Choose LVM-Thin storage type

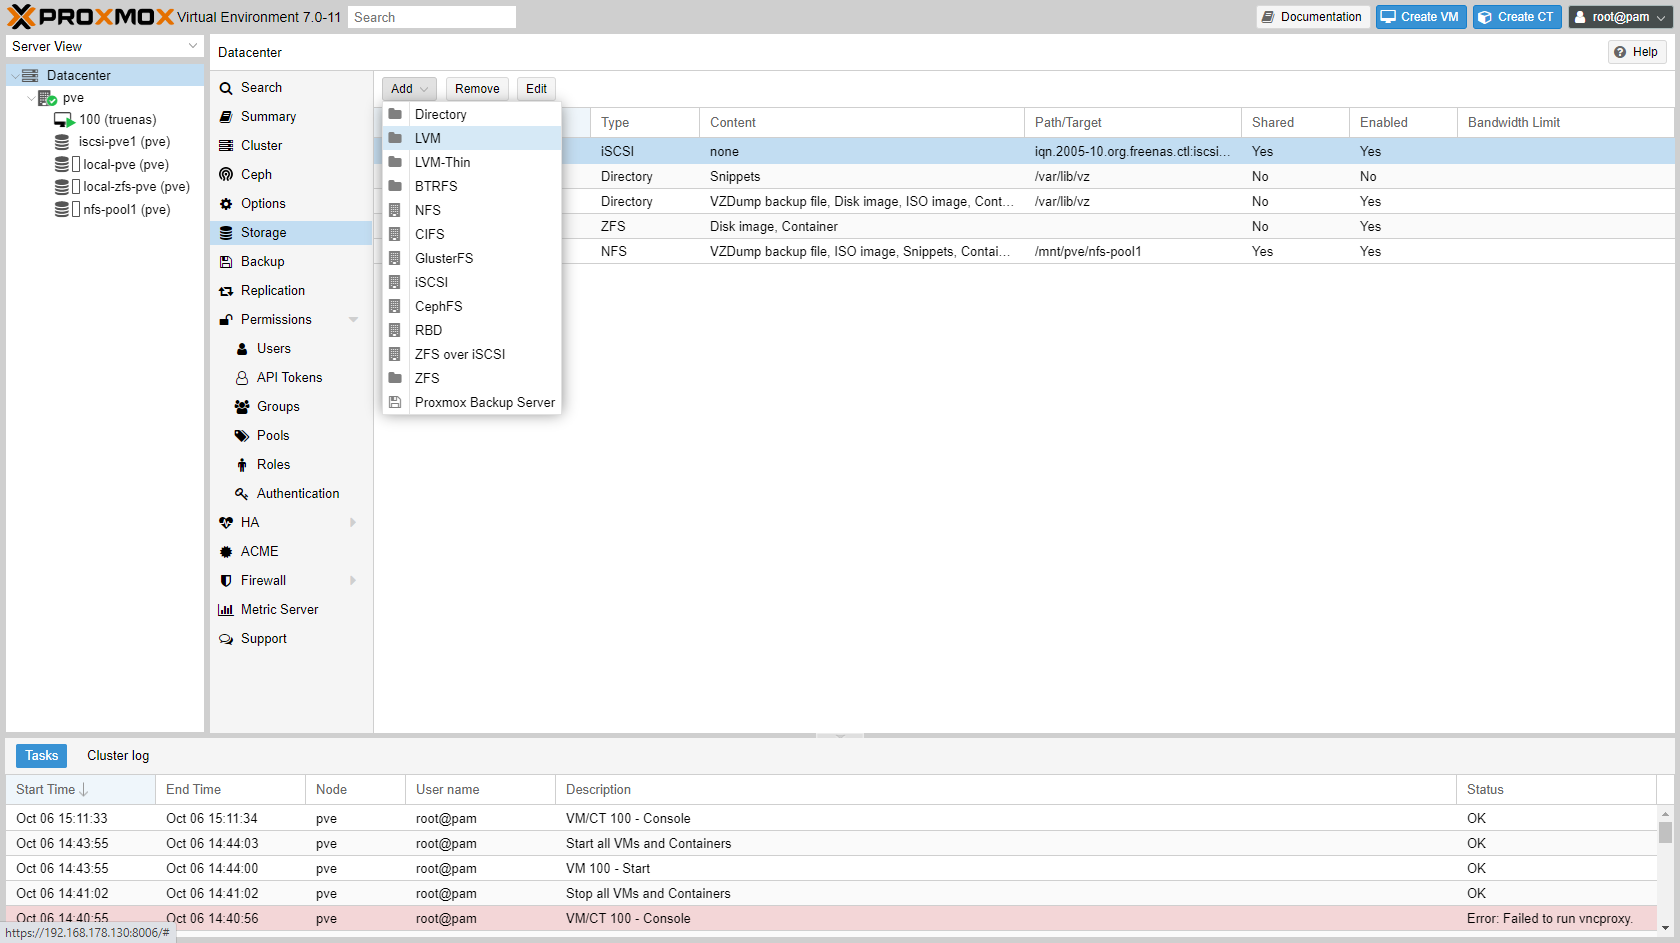(472, 162)
